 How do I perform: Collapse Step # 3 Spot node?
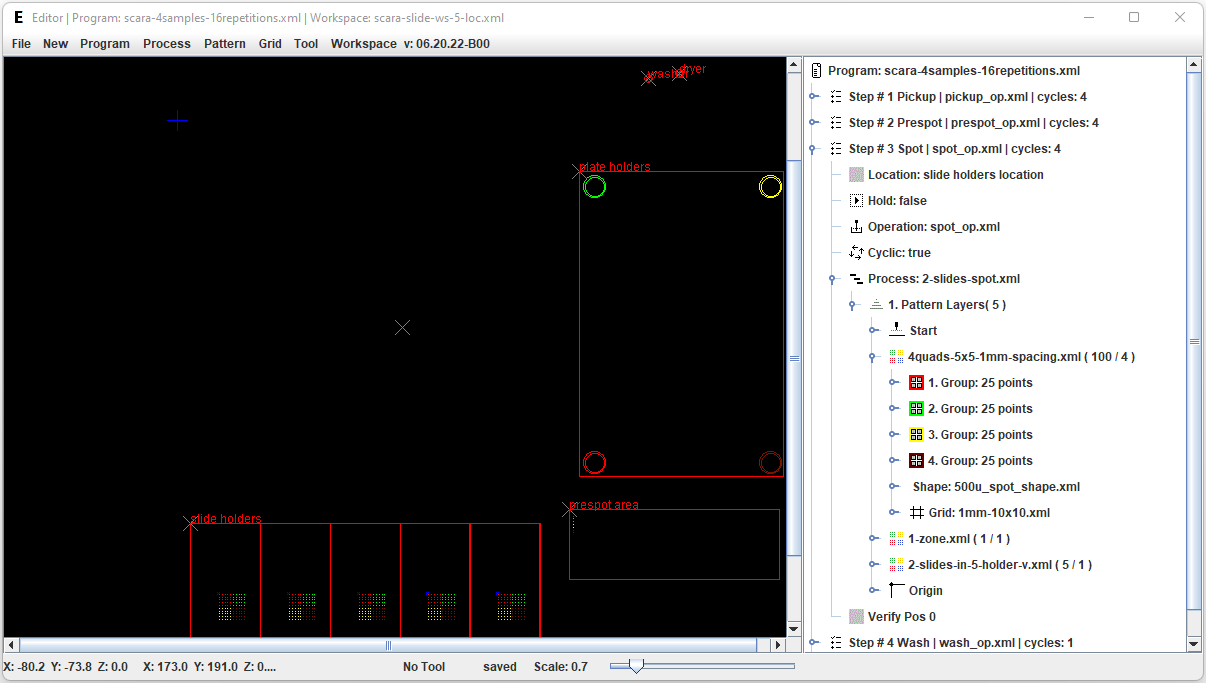(x=813, y=149)
